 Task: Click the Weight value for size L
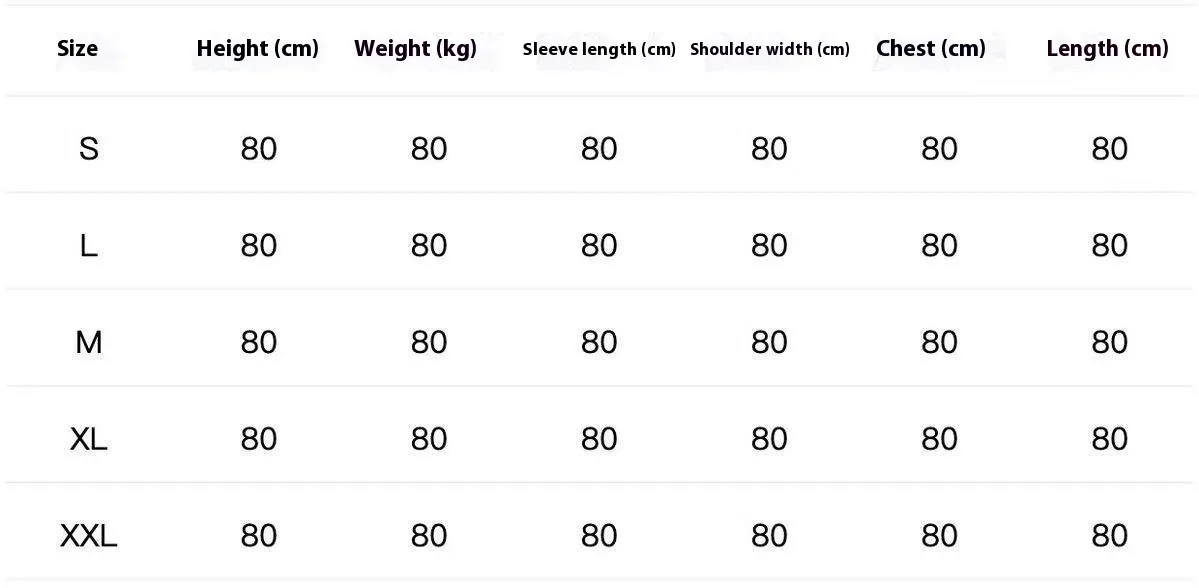(429, 246)
